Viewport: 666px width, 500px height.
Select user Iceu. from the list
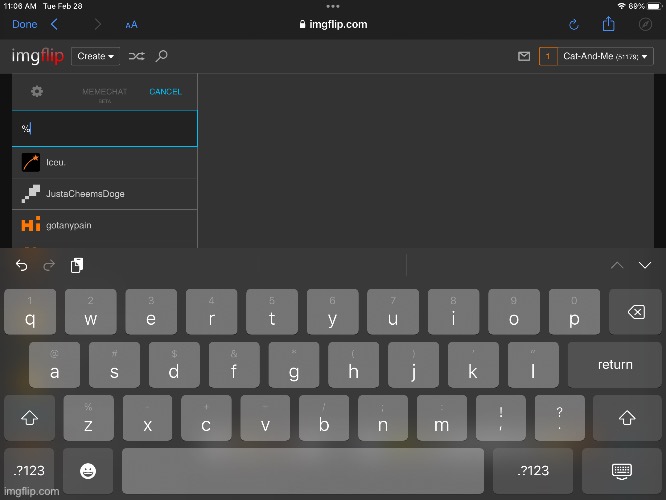pos(104,163)
